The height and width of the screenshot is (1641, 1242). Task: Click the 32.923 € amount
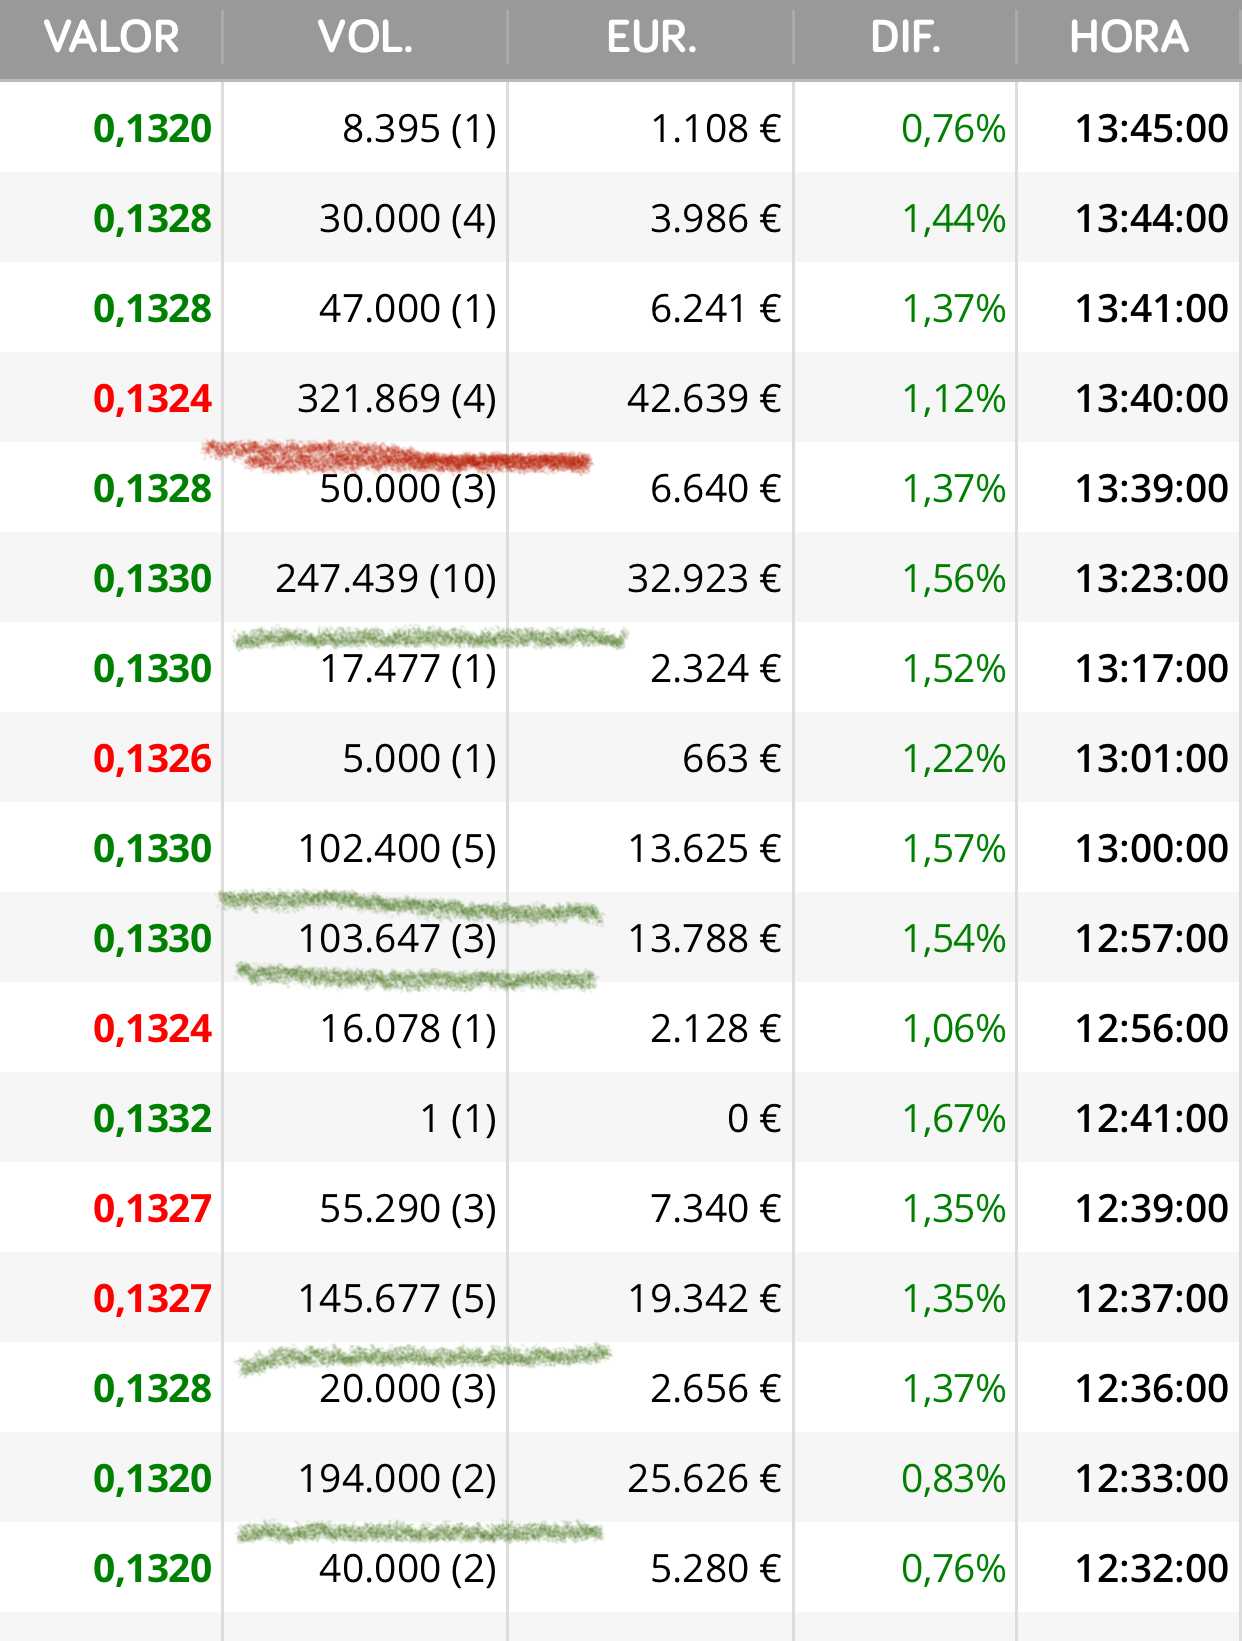704,579
